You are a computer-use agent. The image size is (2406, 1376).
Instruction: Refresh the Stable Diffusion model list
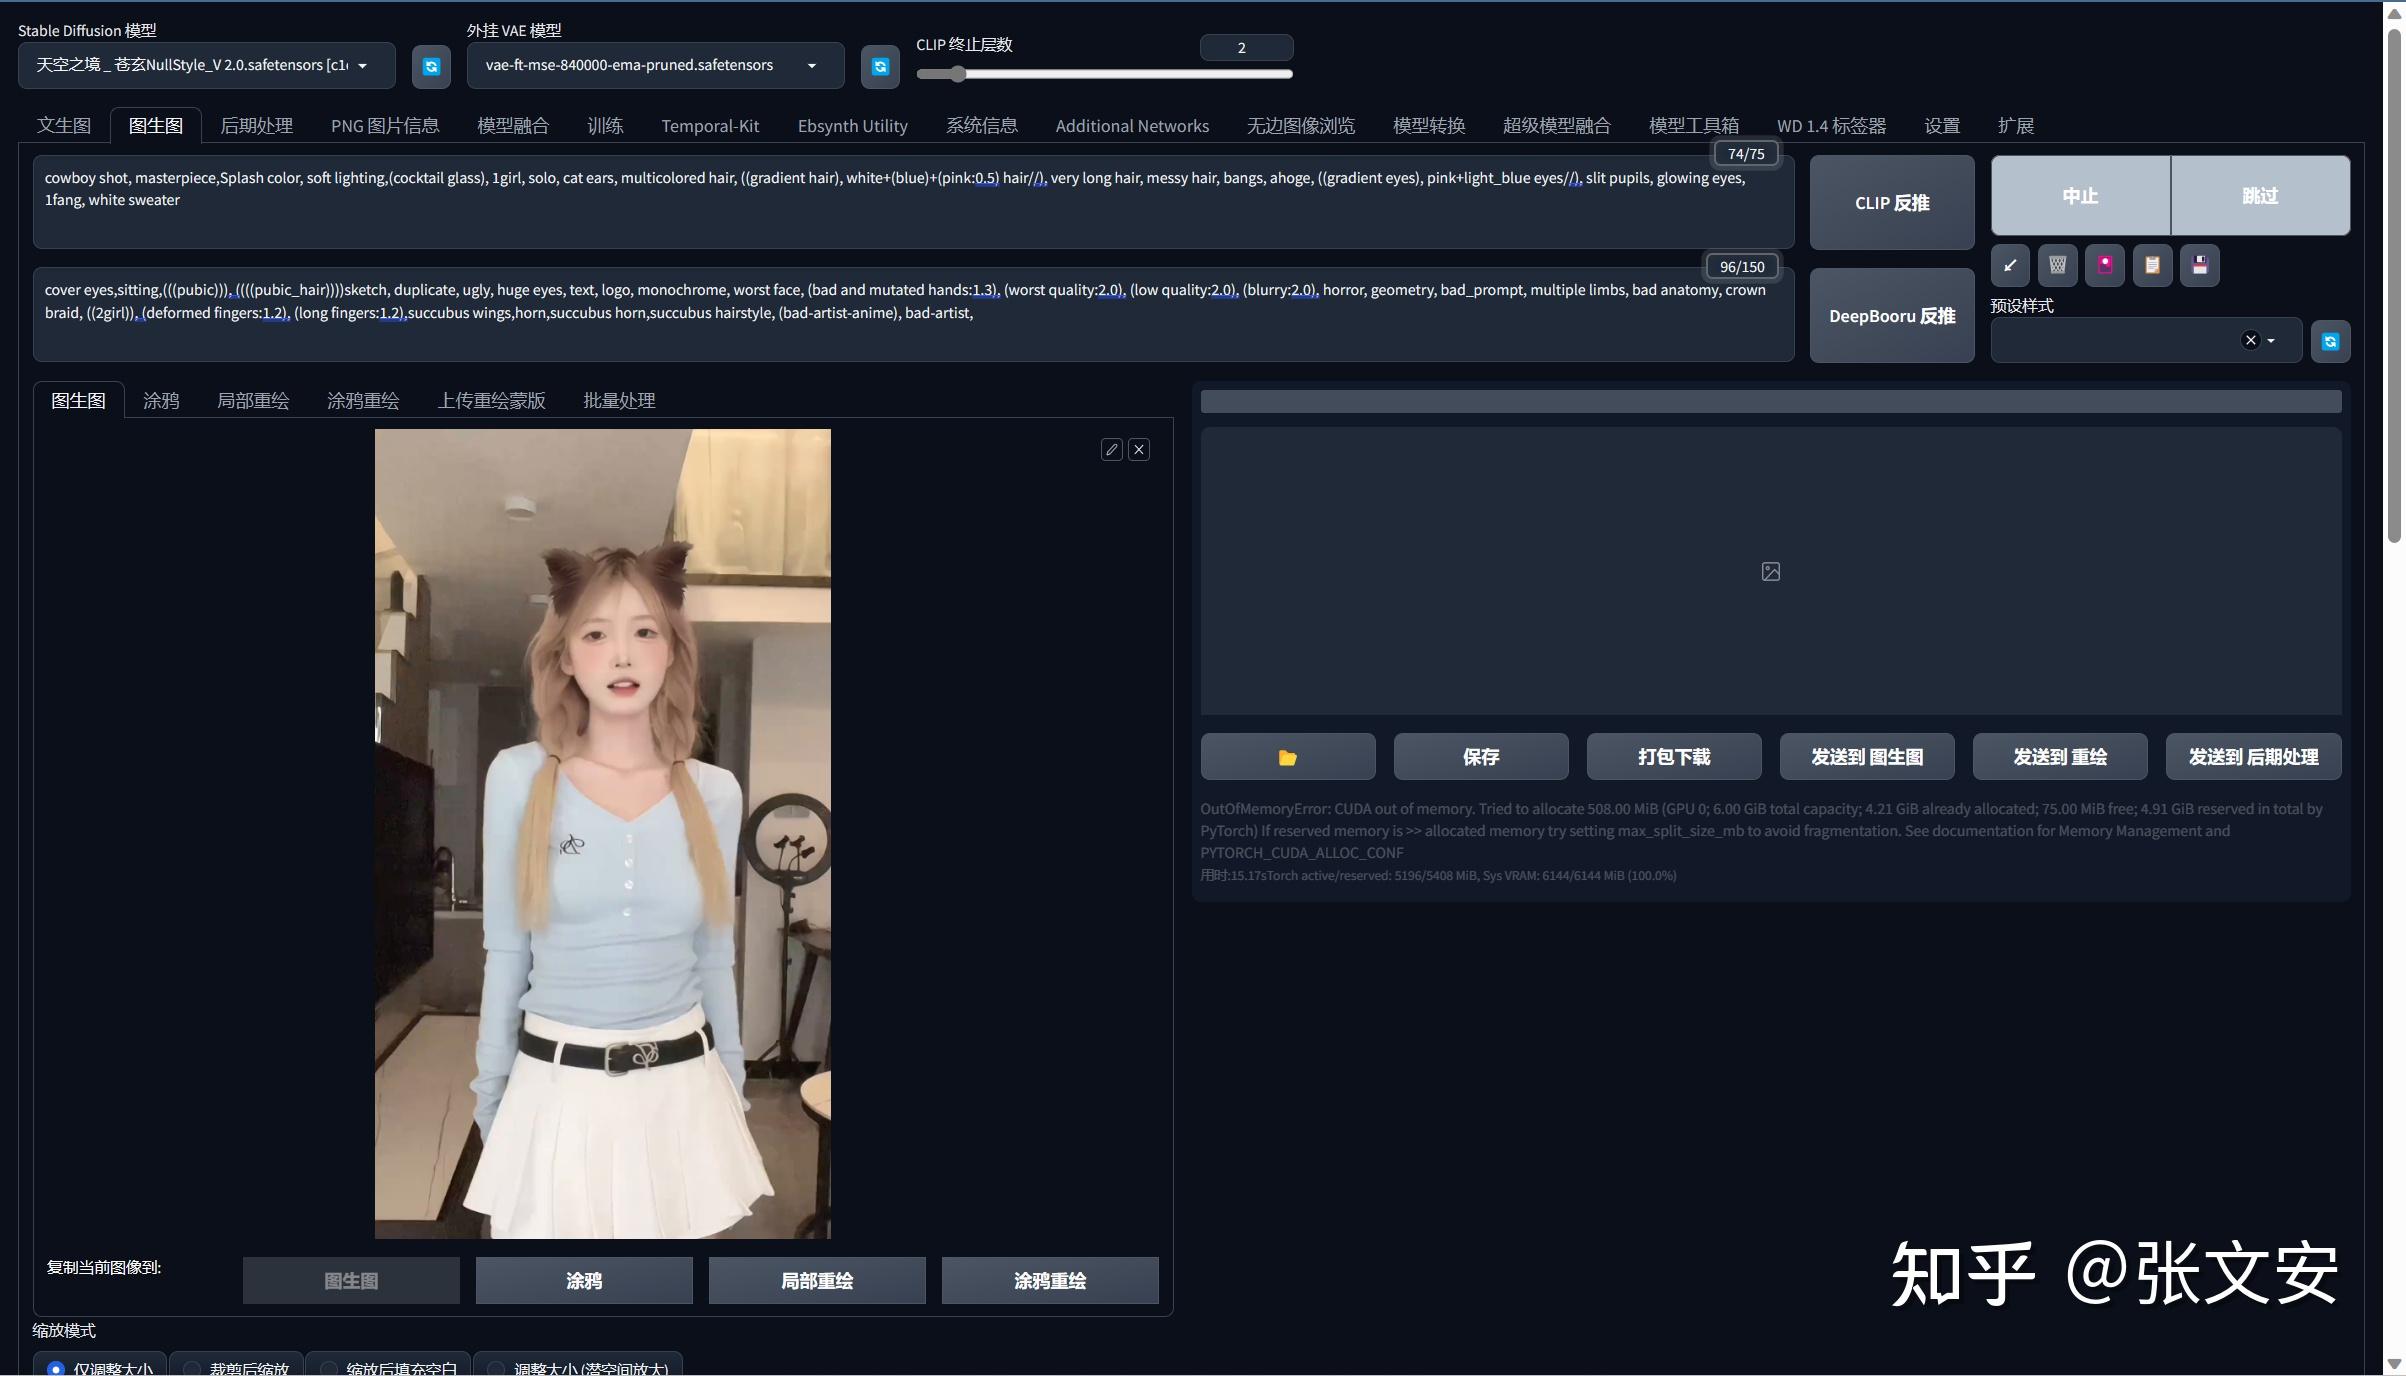pyautogui.click(x=431, y=66)
